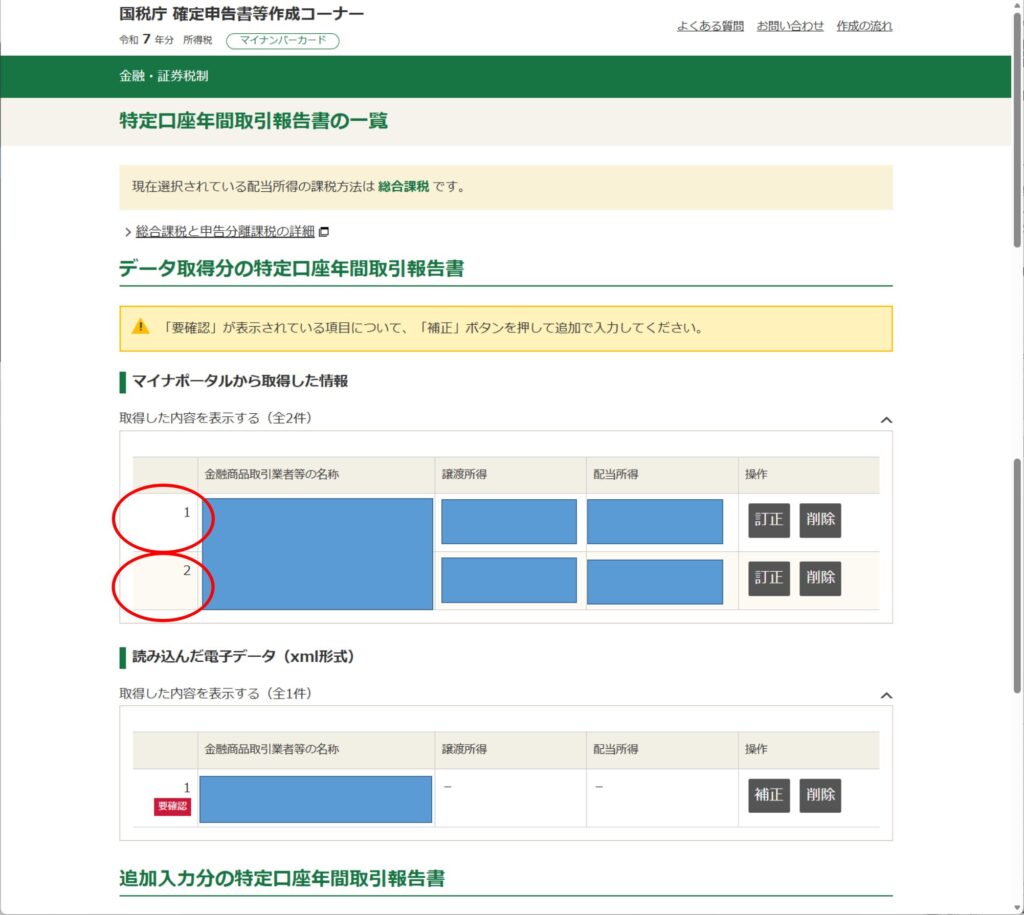Collapse the xml形式 list using its chevron
1024x915 pixels.
click(x=885, y=695)
